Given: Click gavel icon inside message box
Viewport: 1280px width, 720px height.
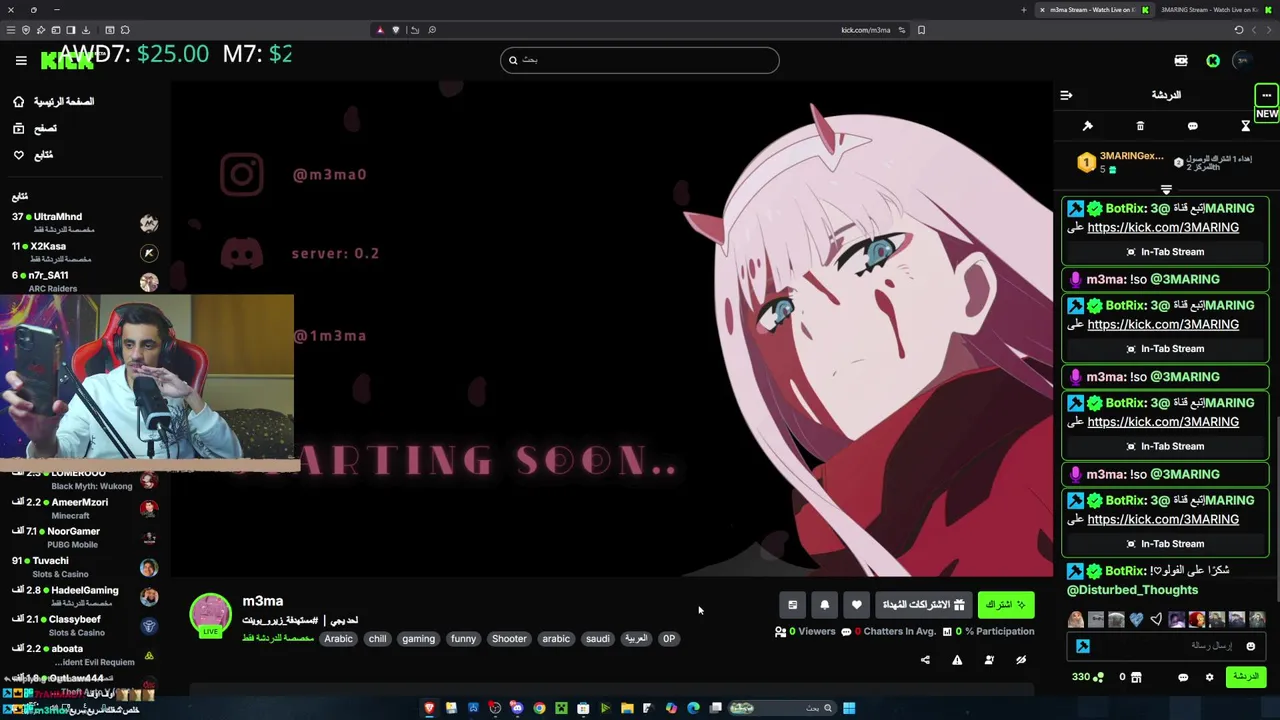Looking at the screenshot, I should pyautogui.click(x=1082, y=646).
